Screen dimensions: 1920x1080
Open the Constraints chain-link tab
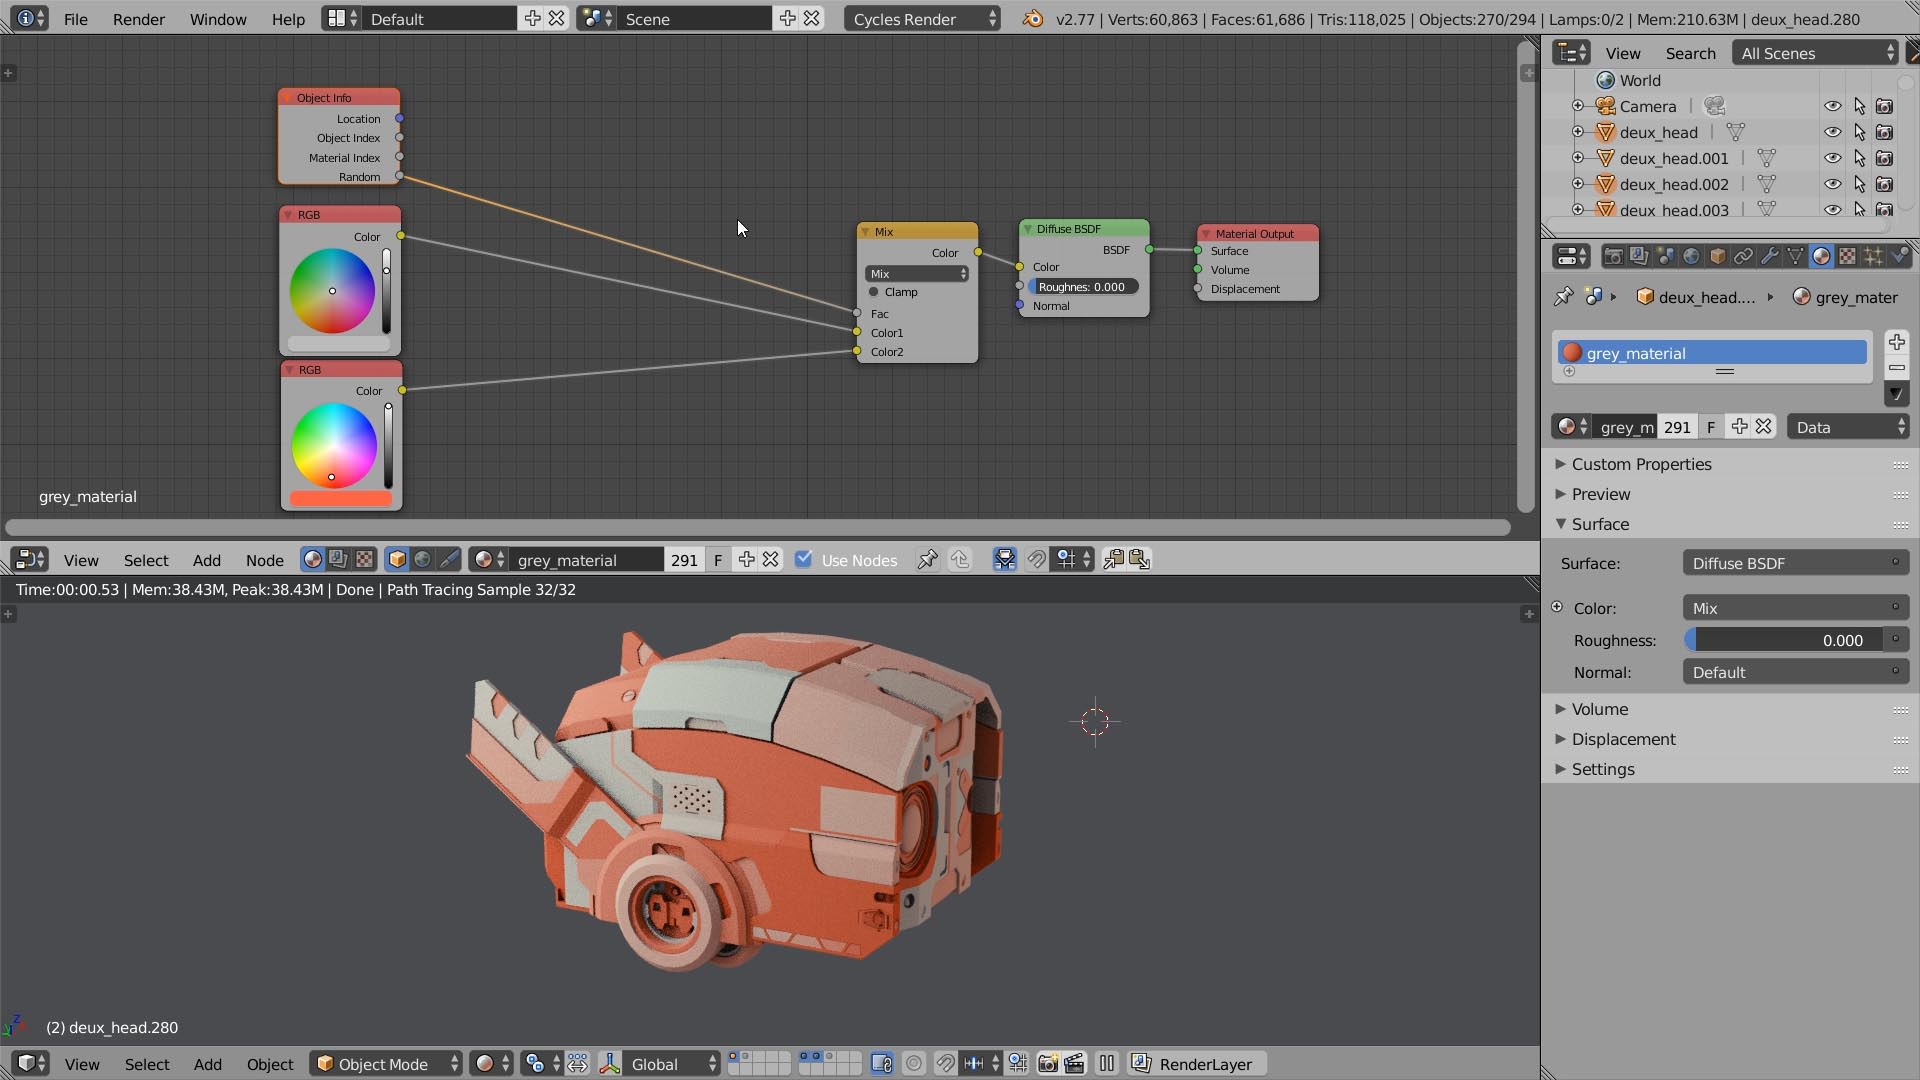1743,256
